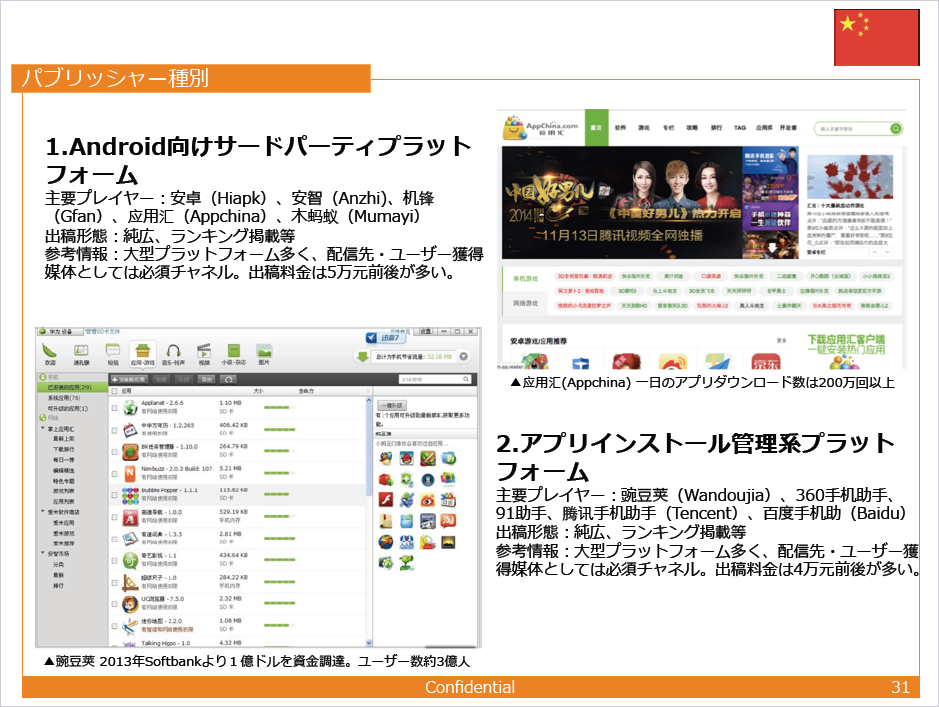The height and width of the screenshot is (707, 939).
Task: Collapse the 爱米软件商店 tree node
Action: coord(43,512)
